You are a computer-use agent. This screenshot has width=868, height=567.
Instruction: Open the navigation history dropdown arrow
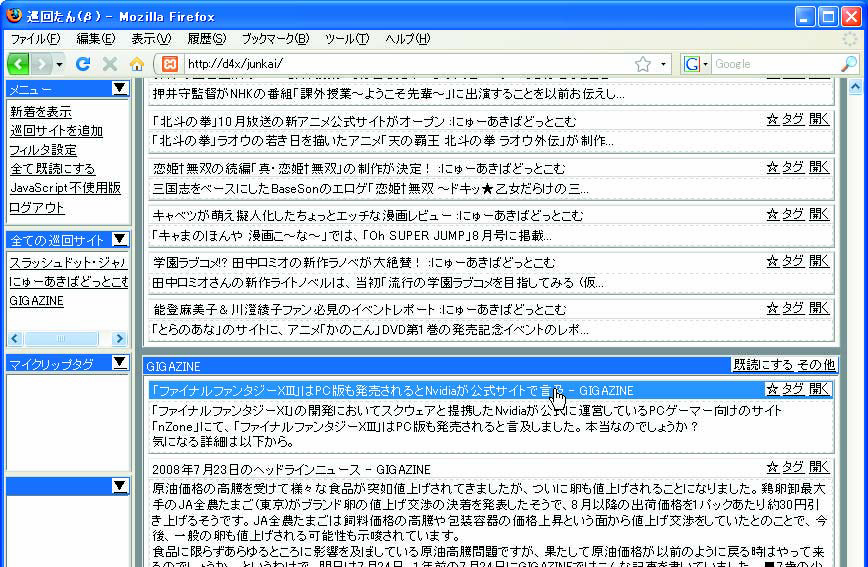[60, 65]
